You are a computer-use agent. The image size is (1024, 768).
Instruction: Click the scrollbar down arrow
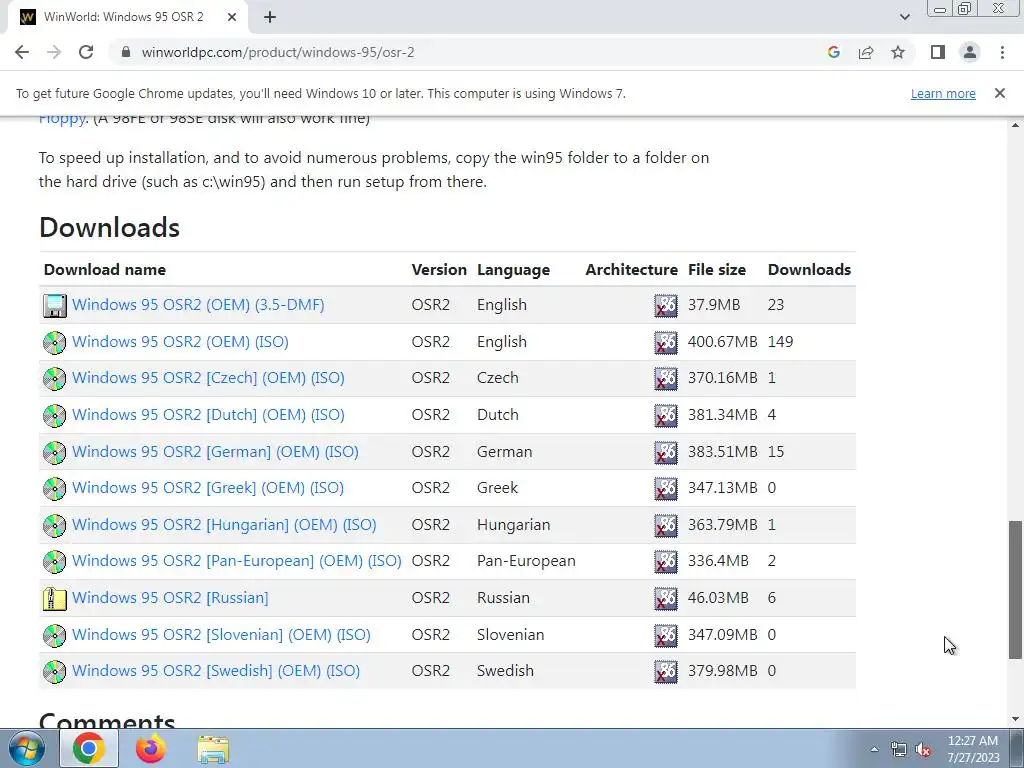[1015, 719]
